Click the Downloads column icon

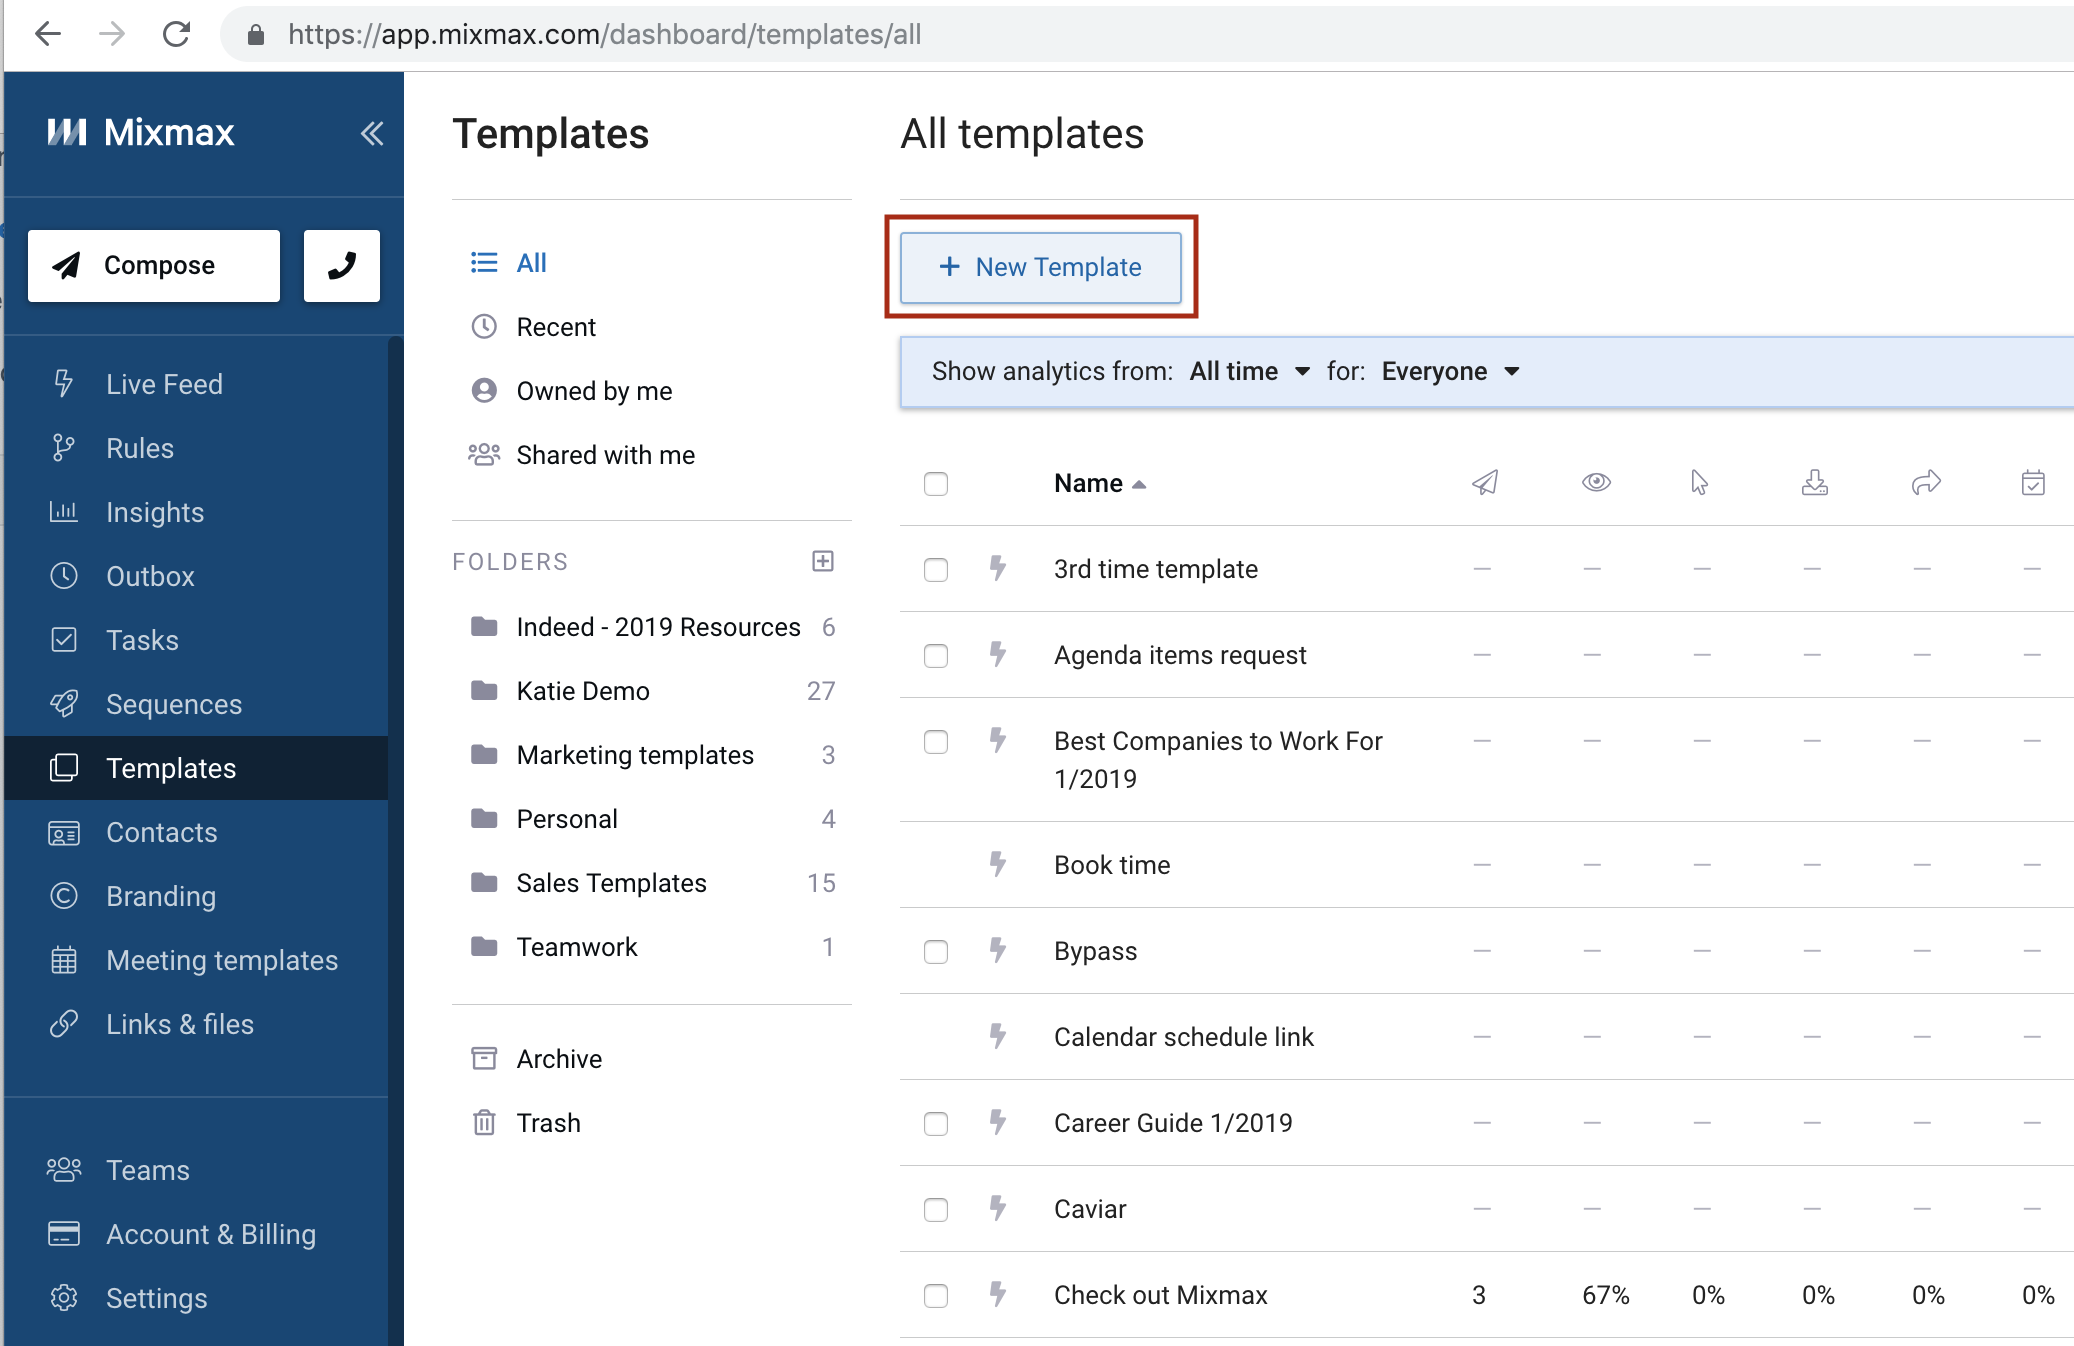(x=1815, y=483)
